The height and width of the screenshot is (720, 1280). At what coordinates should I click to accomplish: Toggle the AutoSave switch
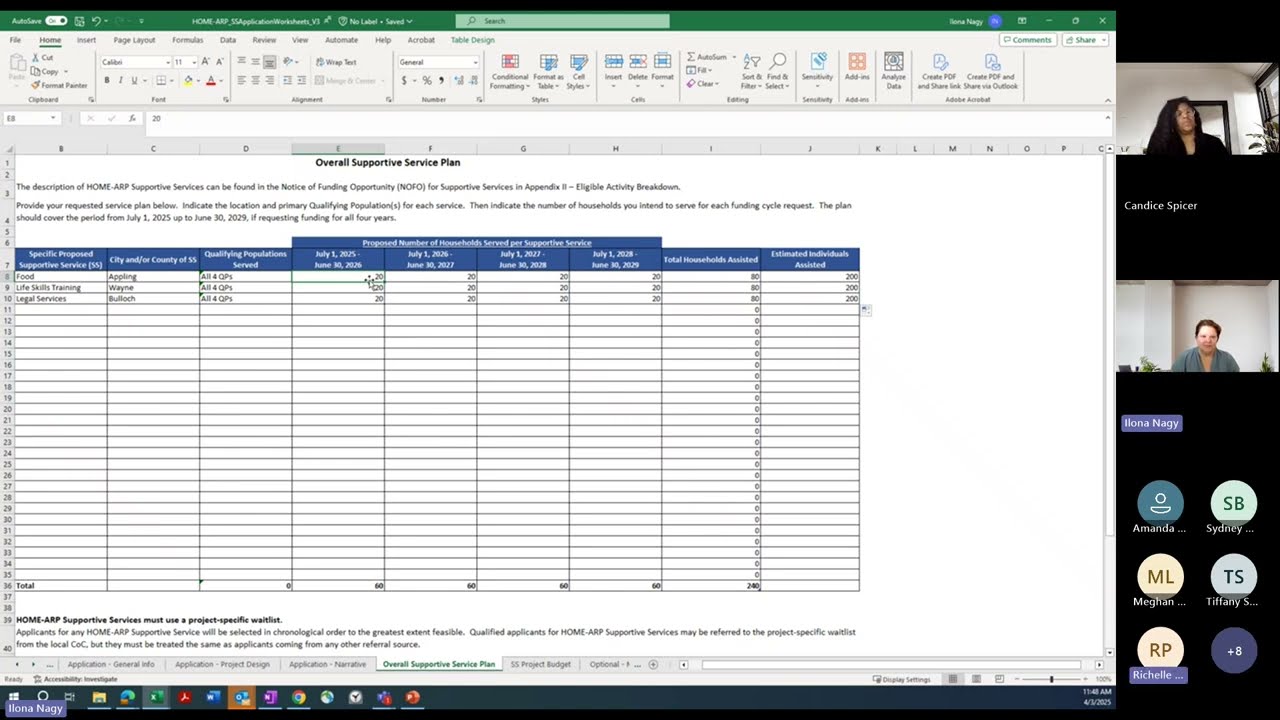[56, 21]
